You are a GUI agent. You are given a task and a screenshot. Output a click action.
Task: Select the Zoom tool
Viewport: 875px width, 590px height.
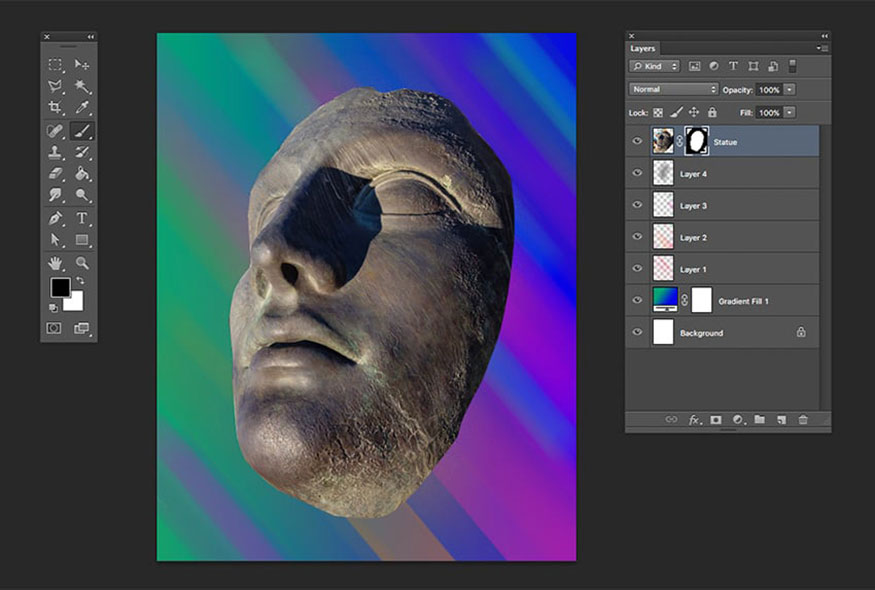pos(82,263)
